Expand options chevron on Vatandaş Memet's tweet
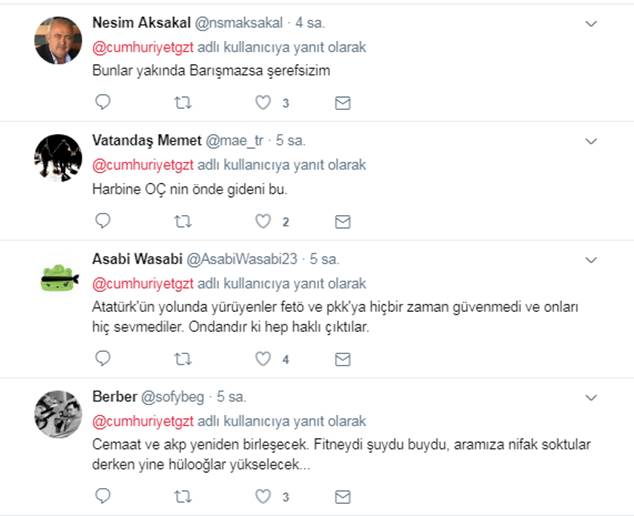Viewport: 634px width, 516px height. pos(591,142)
